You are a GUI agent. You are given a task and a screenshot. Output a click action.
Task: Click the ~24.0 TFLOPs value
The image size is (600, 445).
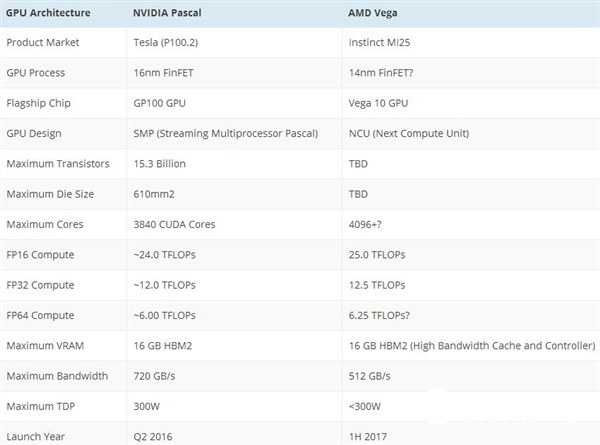[165, 255]
